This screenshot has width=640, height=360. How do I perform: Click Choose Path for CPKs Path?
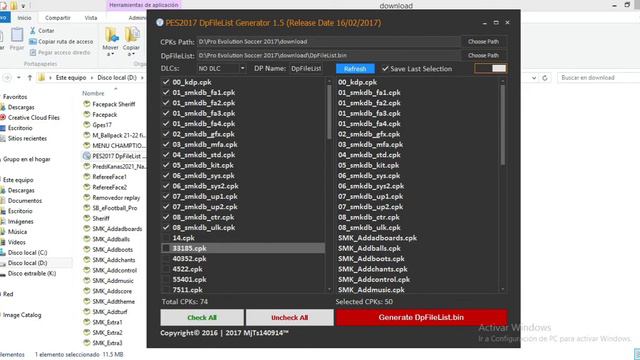[x=483, y=42]
